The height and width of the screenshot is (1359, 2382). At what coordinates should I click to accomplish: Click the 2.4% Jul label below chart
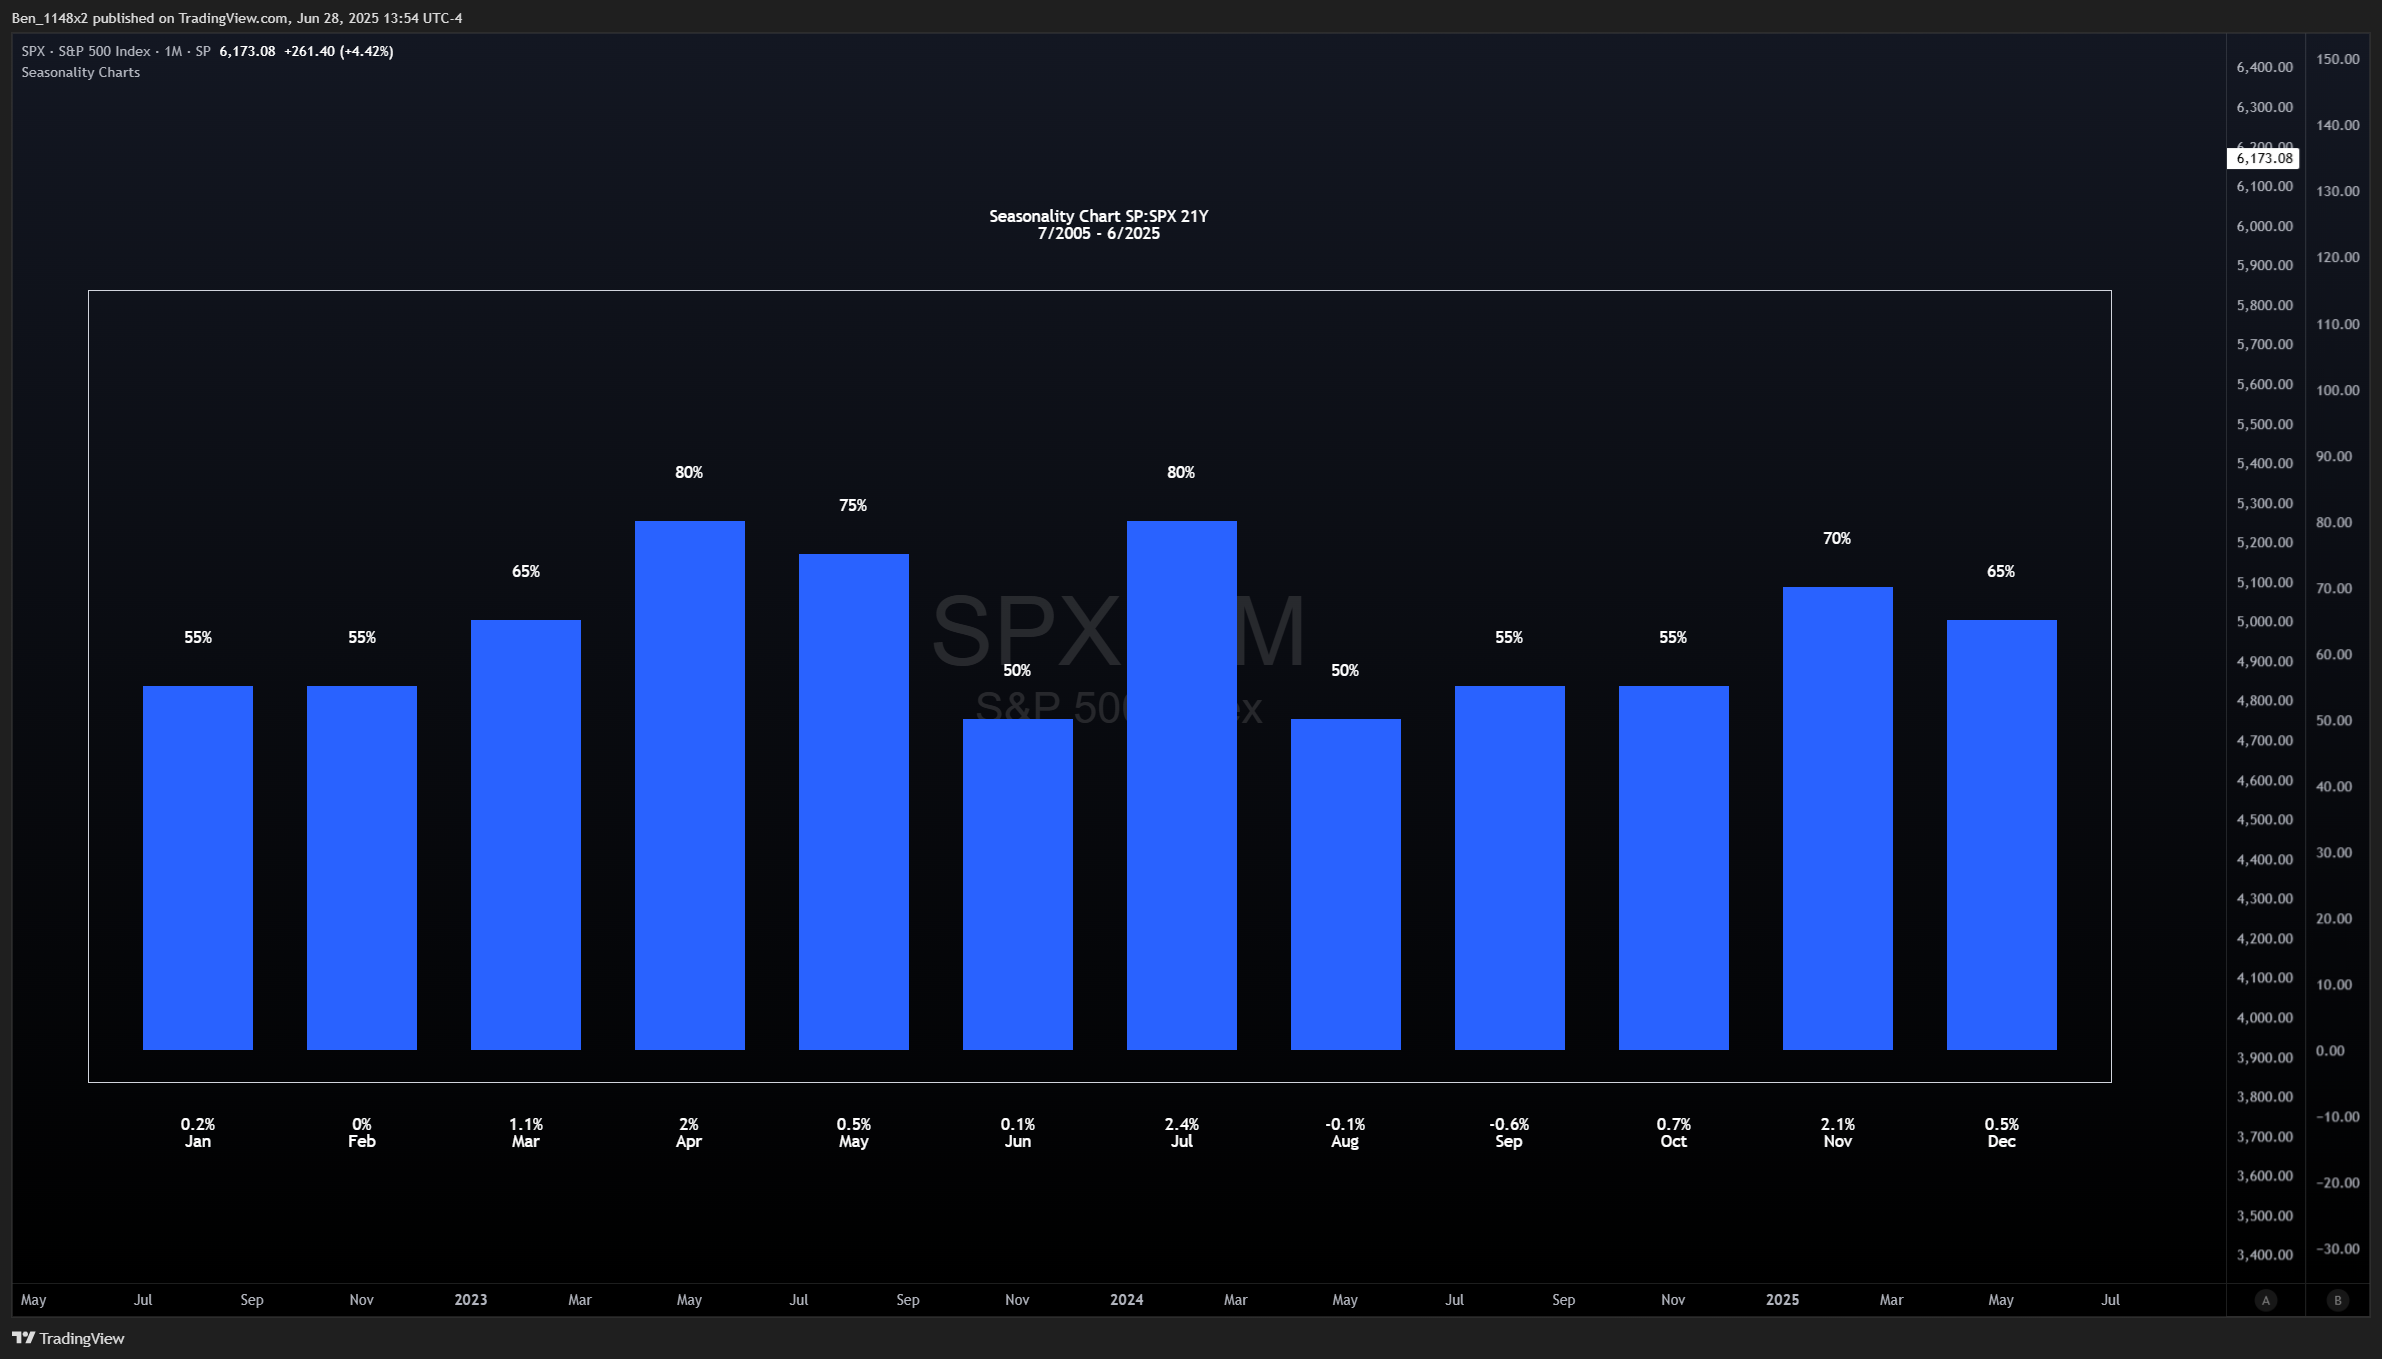click(1181, 1132)
